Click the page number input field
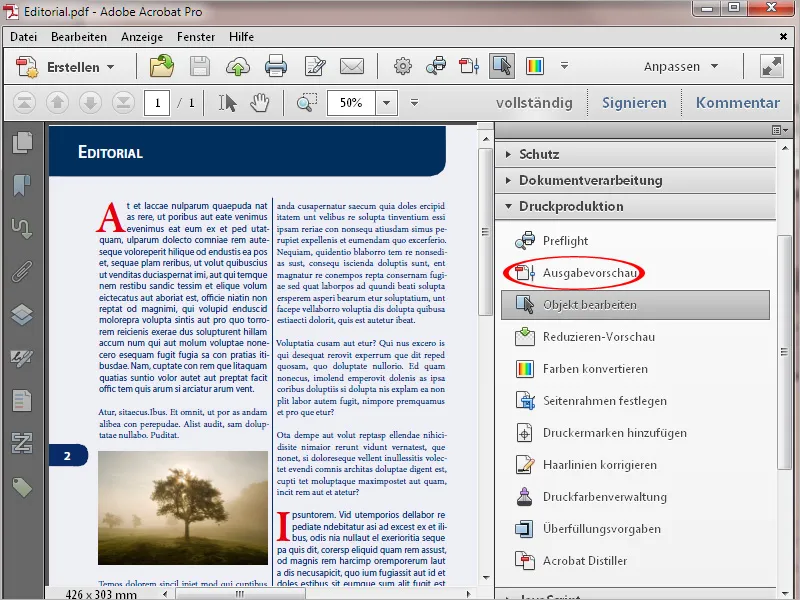Image resolution: width=800 pixels, height=600 pixels. pyautogui.click(x=157, y=103)
